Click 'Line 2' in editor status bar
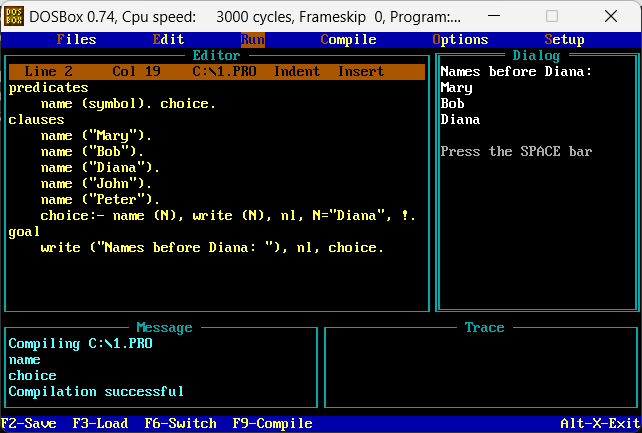642x433 pixels. pos(48,72)
